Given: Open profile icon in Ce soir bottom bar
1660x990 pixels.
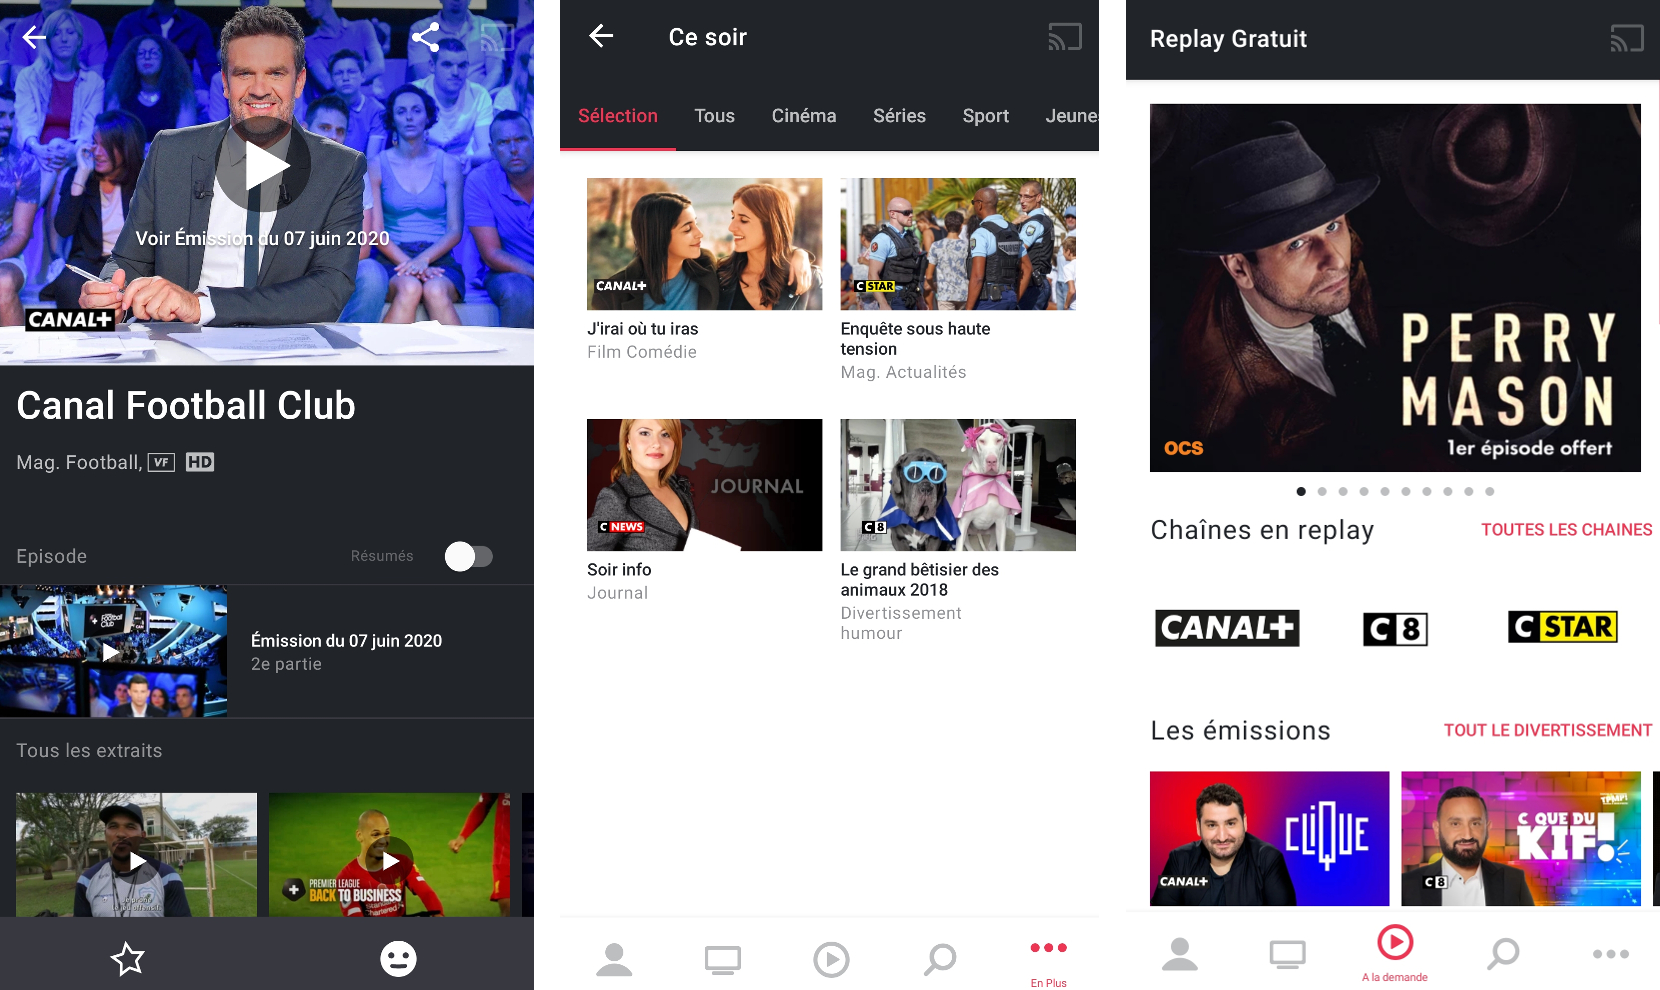Looking at the screenshot, I should coord(614,959).
